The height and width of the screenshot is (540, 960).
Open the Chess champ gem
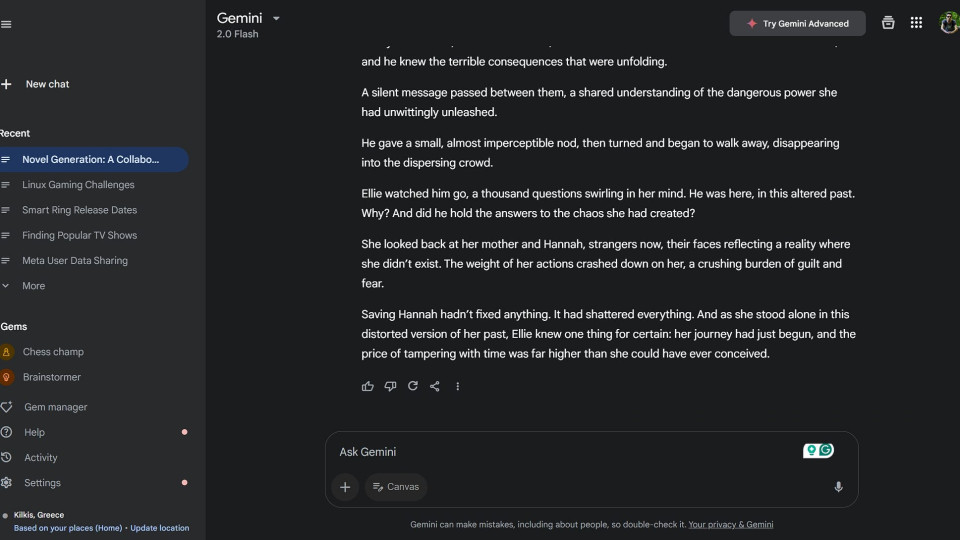(53, 352)
